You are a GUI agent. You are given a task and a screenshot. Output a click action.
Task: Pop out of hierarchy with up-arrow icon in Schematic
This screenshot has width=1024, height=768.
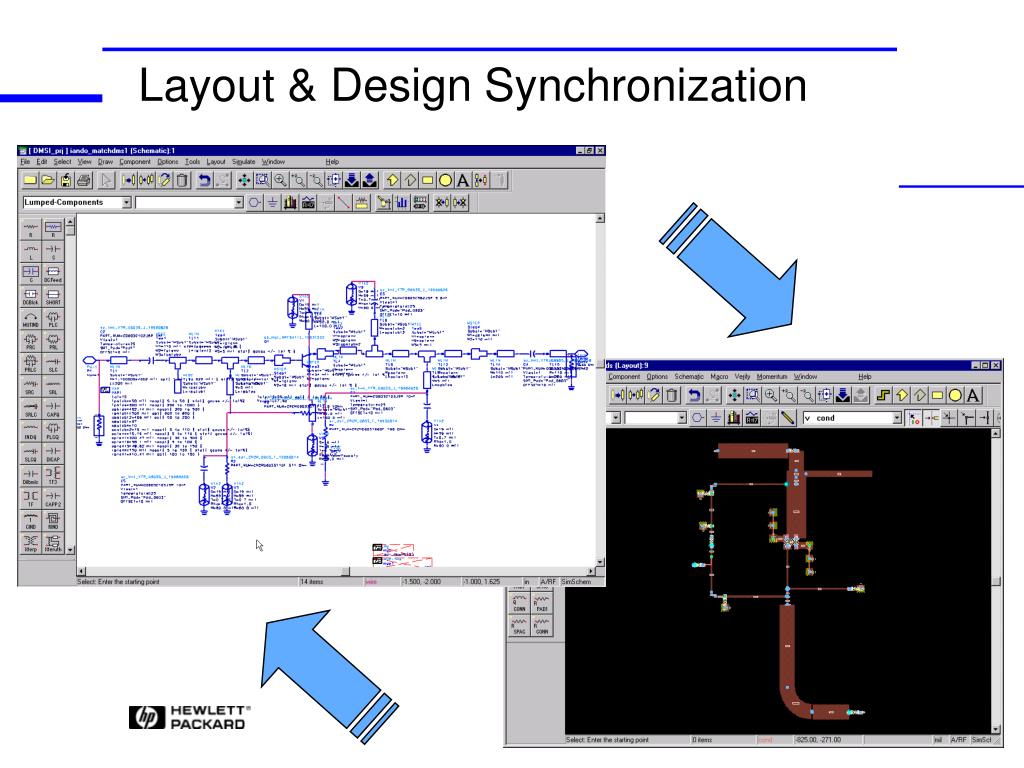(x=370, y=180)
